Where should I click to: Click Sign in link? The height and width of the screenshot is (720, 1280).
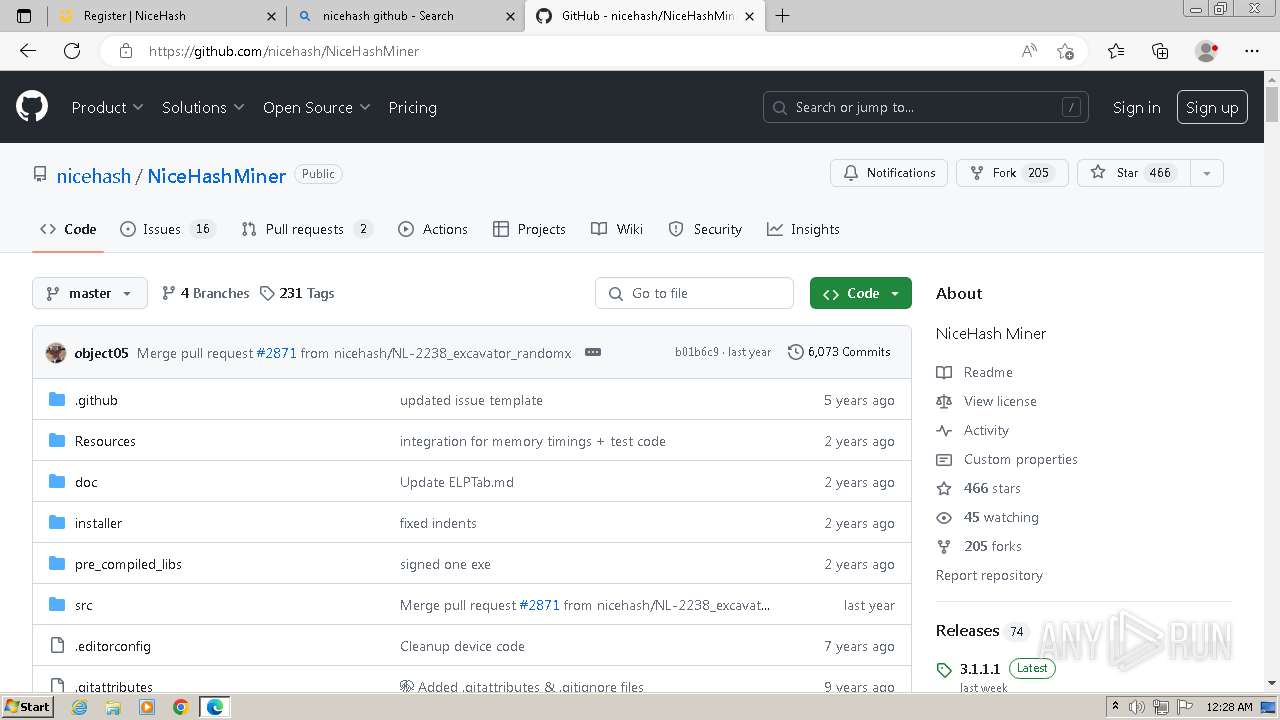1136,107
